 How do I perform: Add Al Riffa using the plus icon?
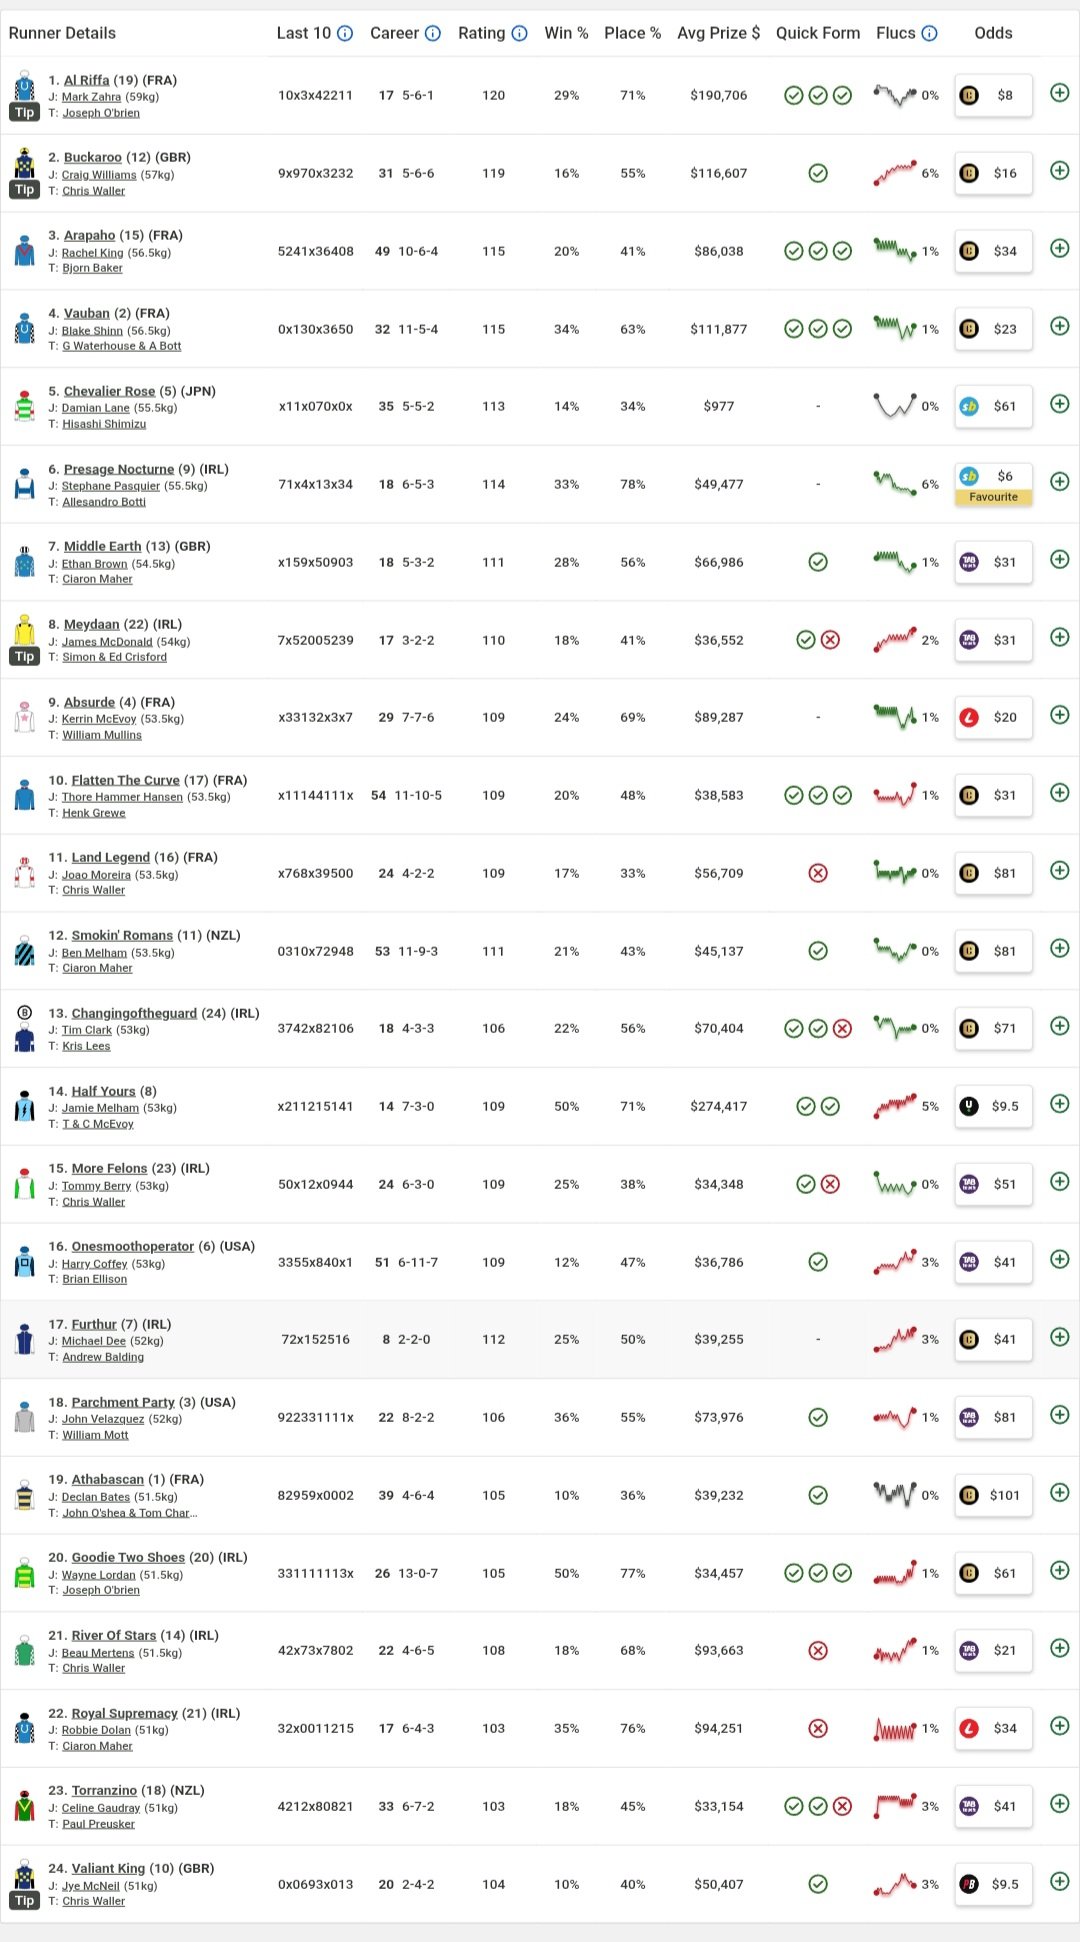[1060, 93]
